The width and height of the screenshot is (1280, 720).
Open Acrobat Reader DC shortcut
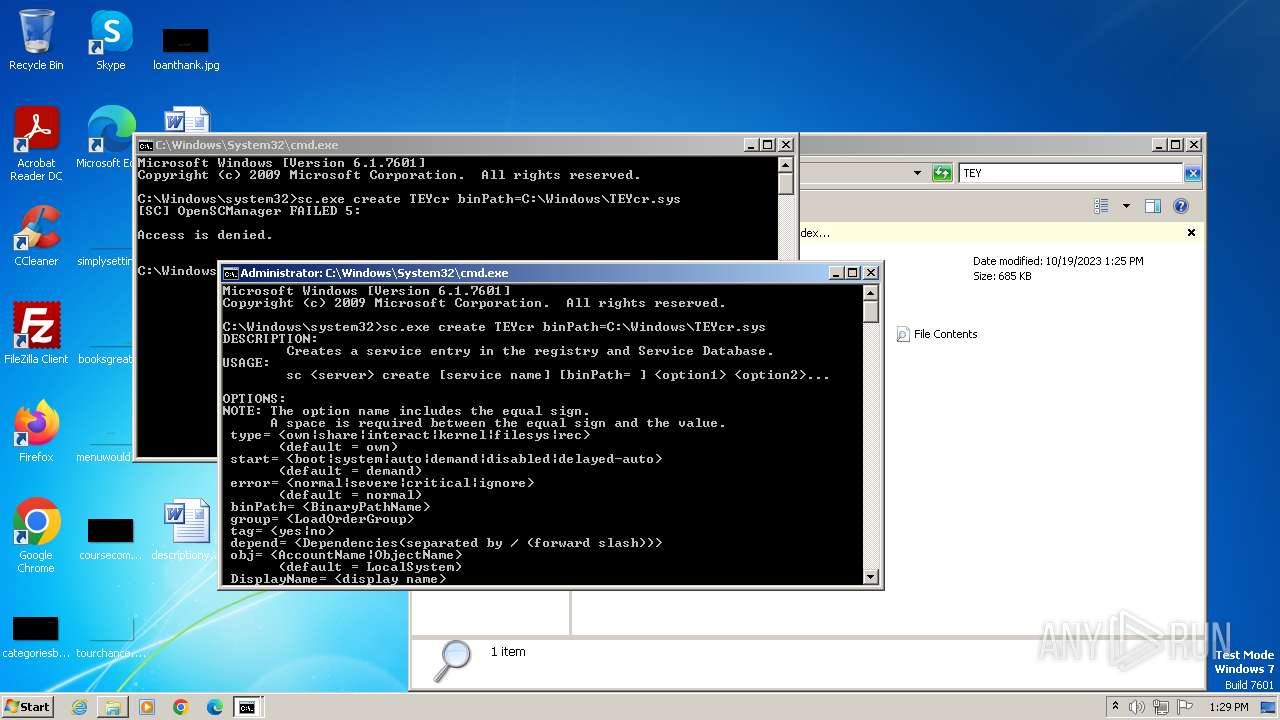click(x=36, y=143)
